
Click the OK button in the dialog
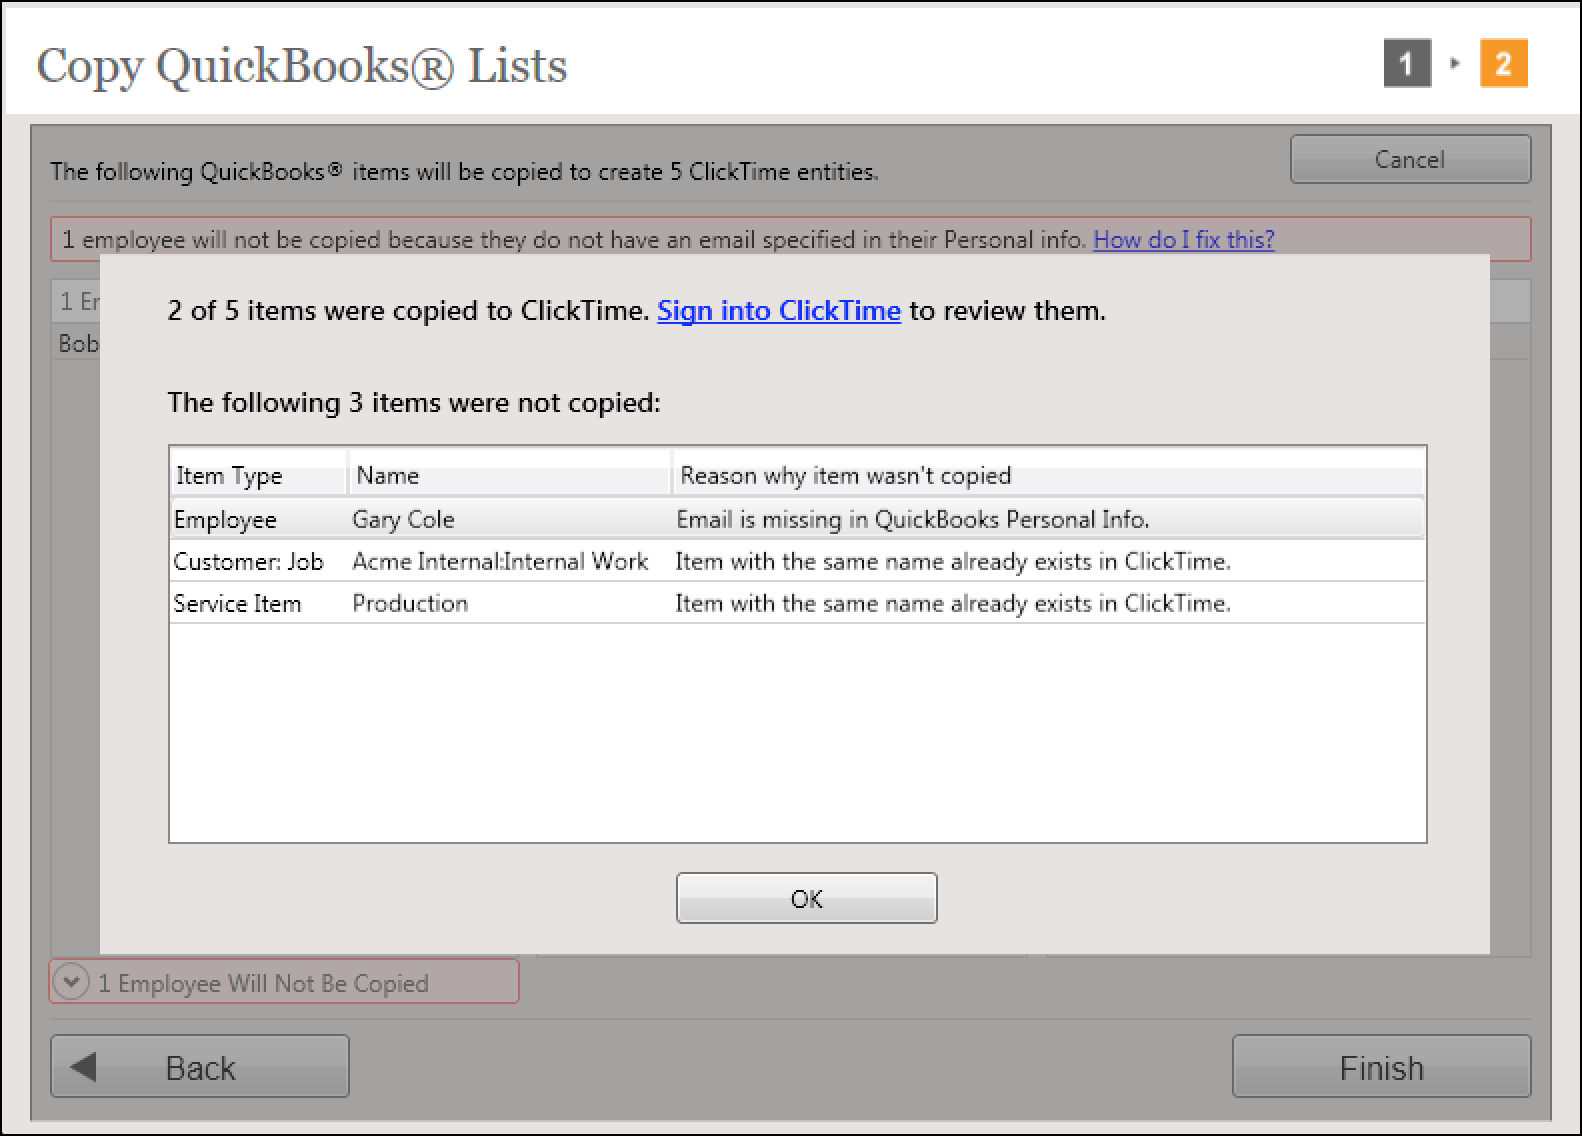point(806,898)
